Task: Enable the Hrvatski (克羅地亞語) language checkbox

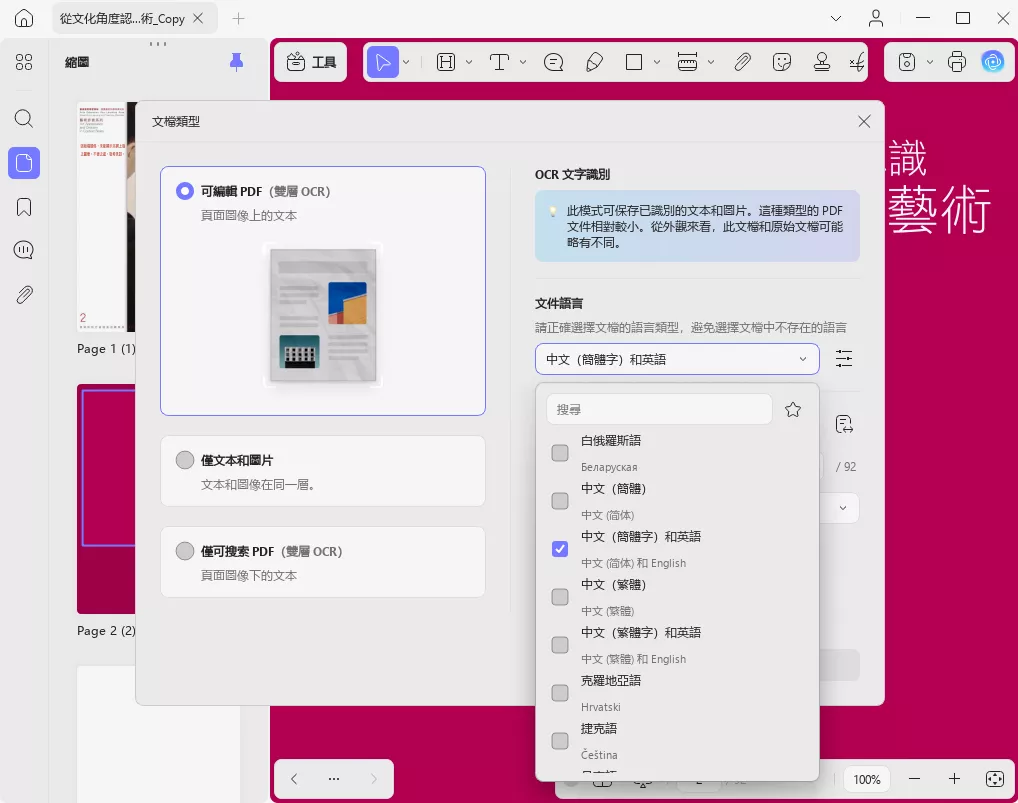Action: (x=559, y=693)
